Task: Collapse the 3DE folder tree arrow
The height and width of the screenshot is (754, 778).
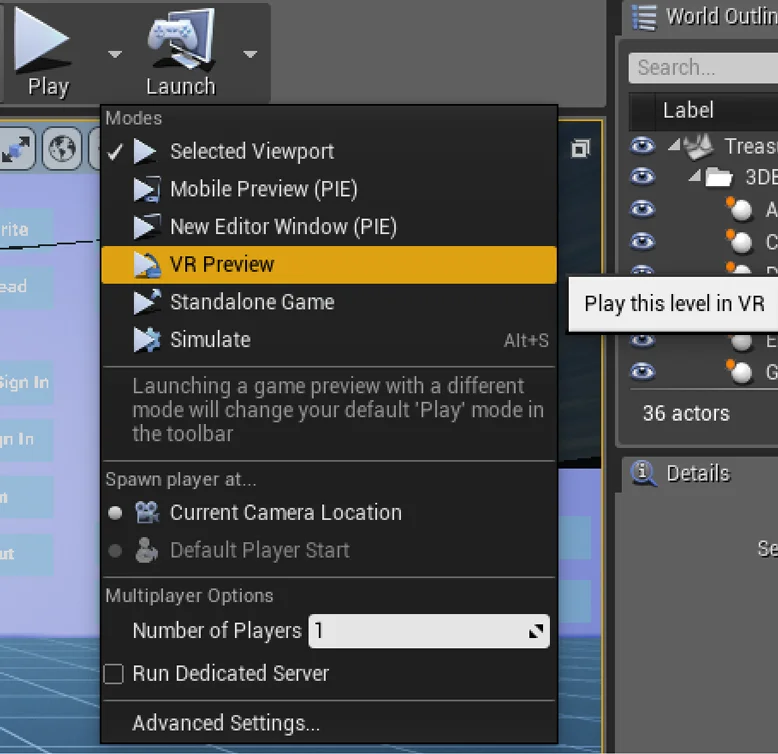Action: pos(695,176)
